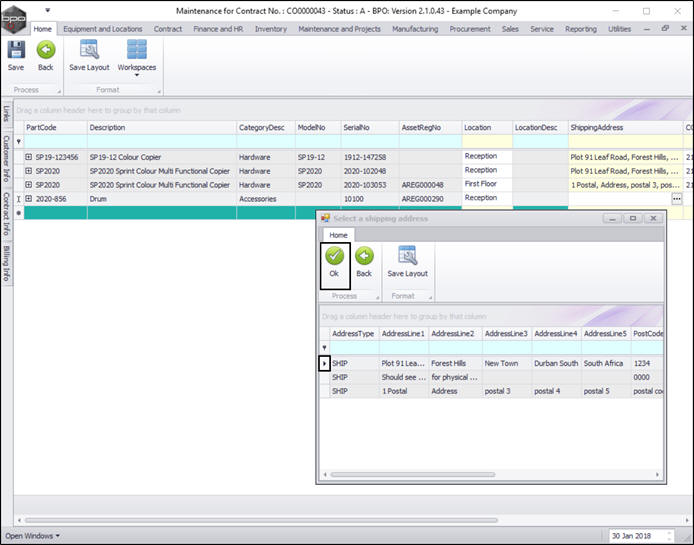Click the shipping address dialog title icon

tap(325, 218)
